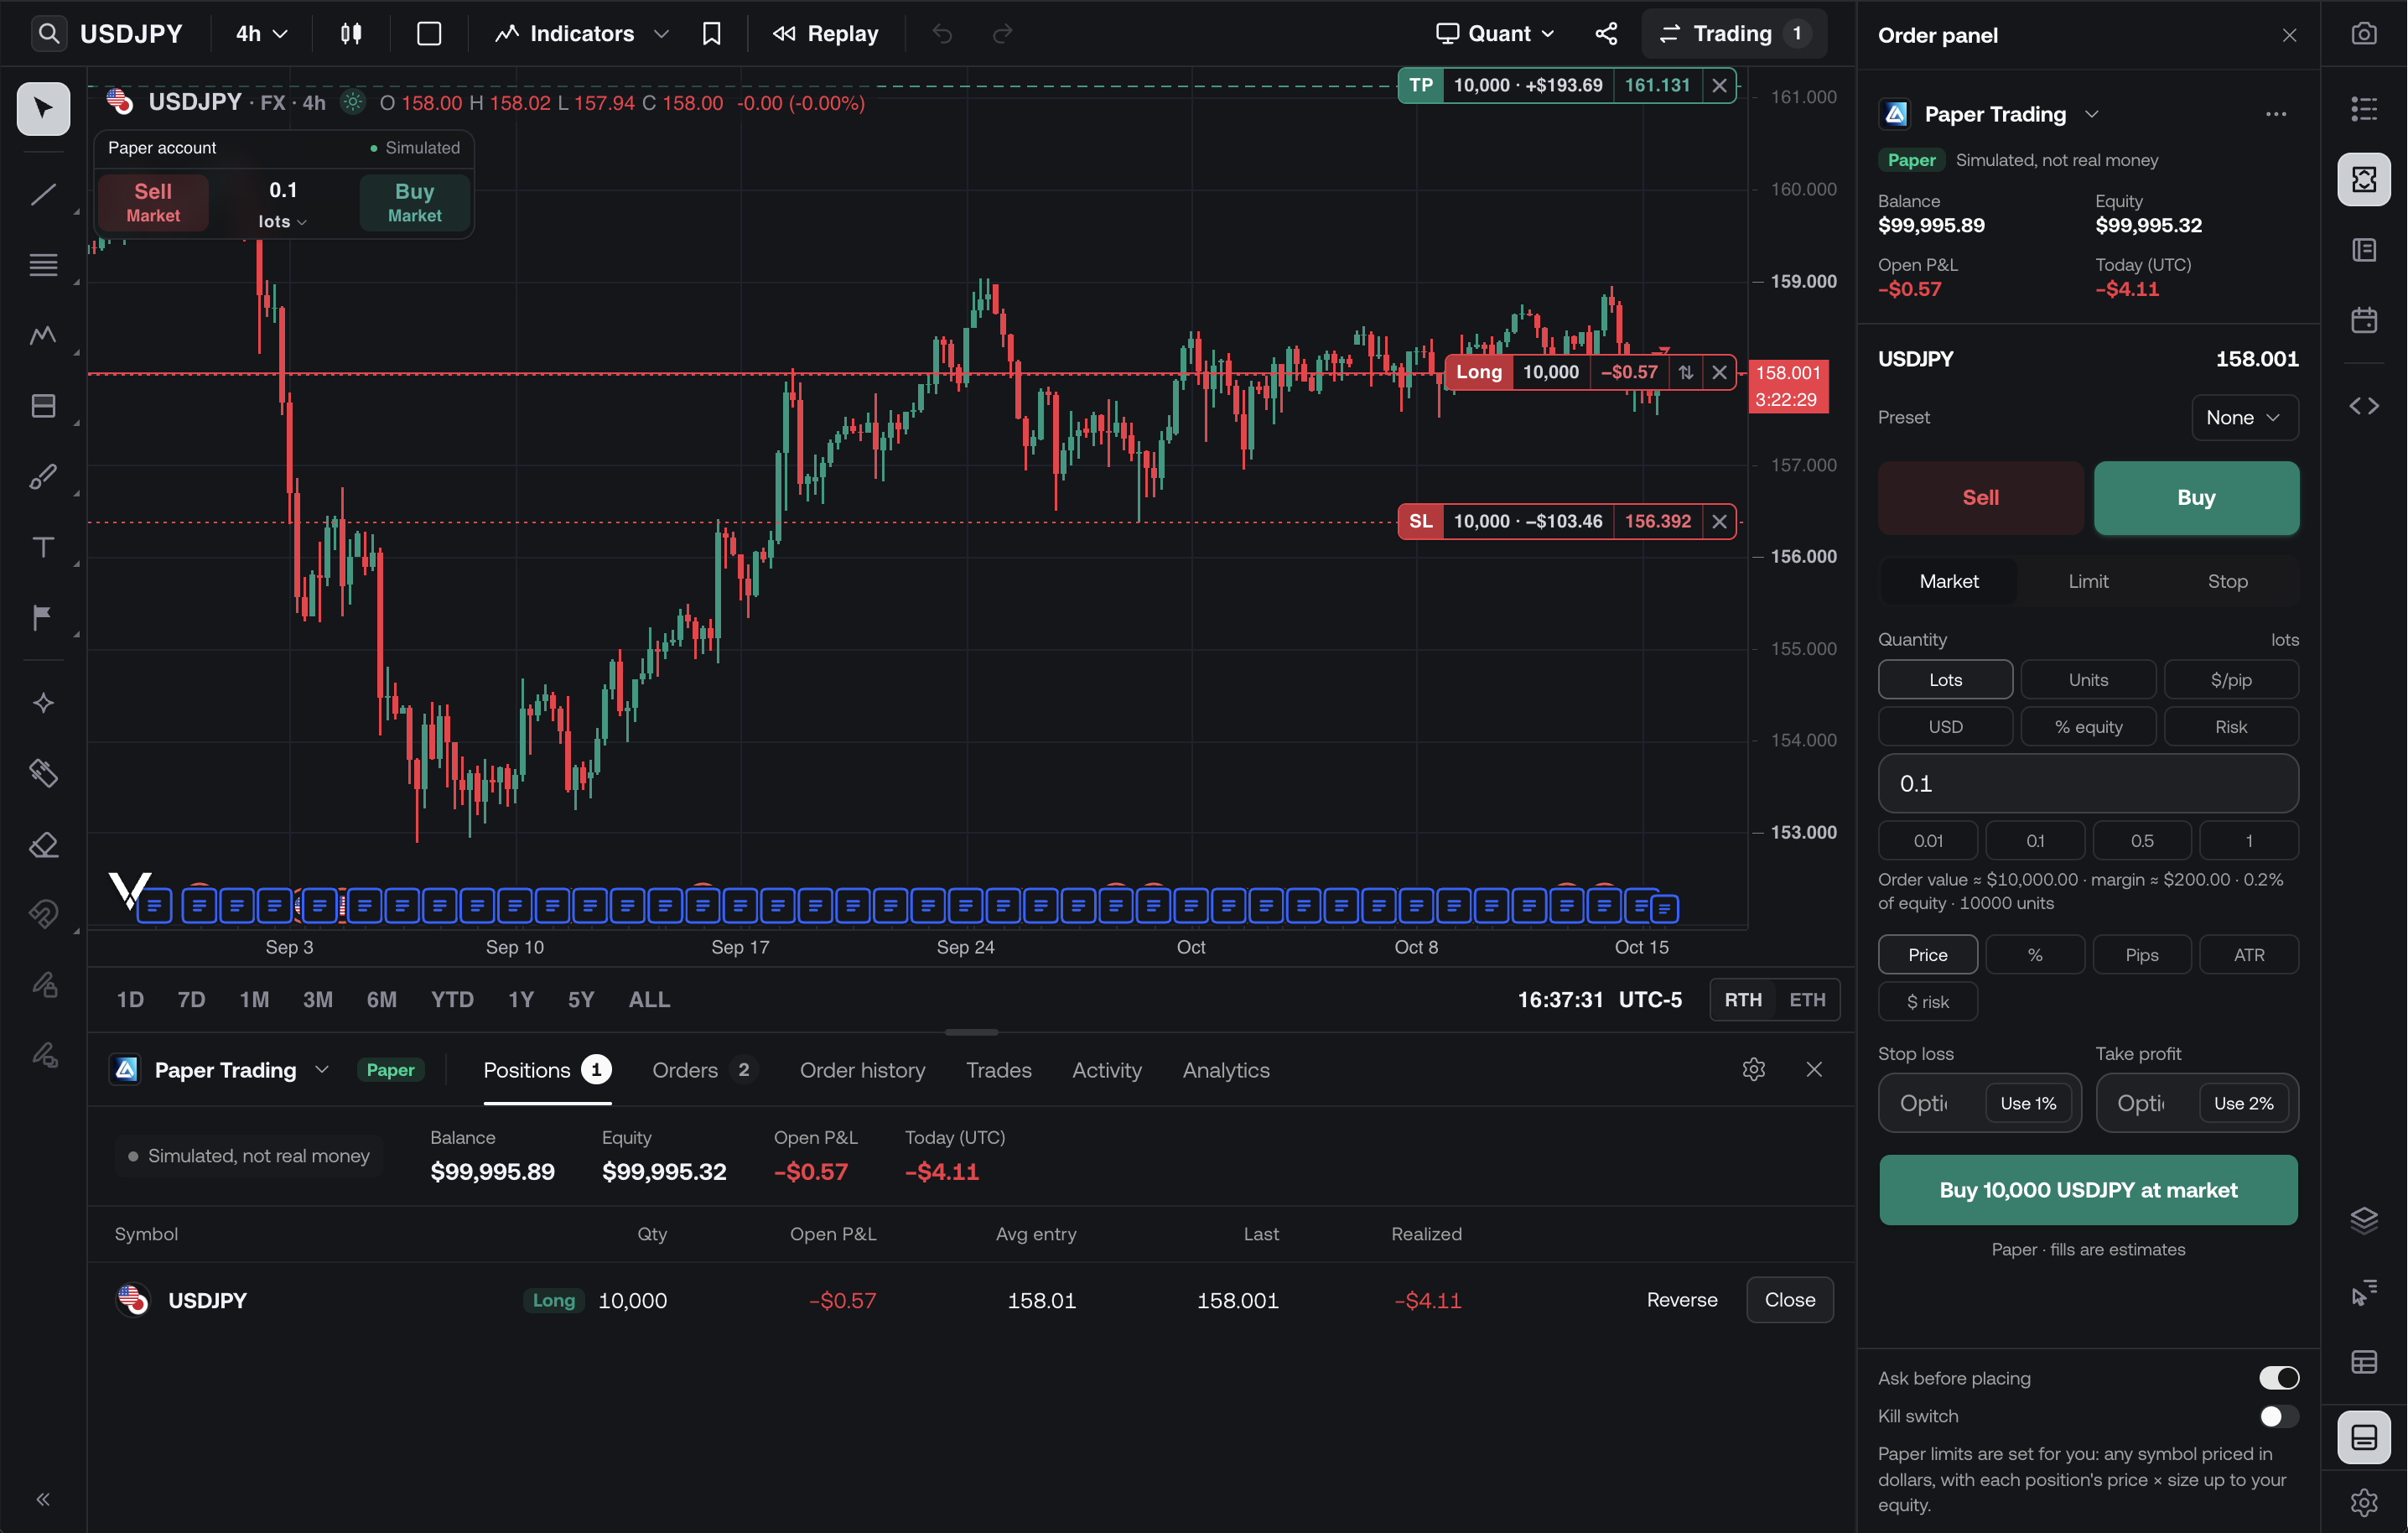Open the Quant dropdown menu
The image size is (2408, 1533).
[x=1495, y=34]
